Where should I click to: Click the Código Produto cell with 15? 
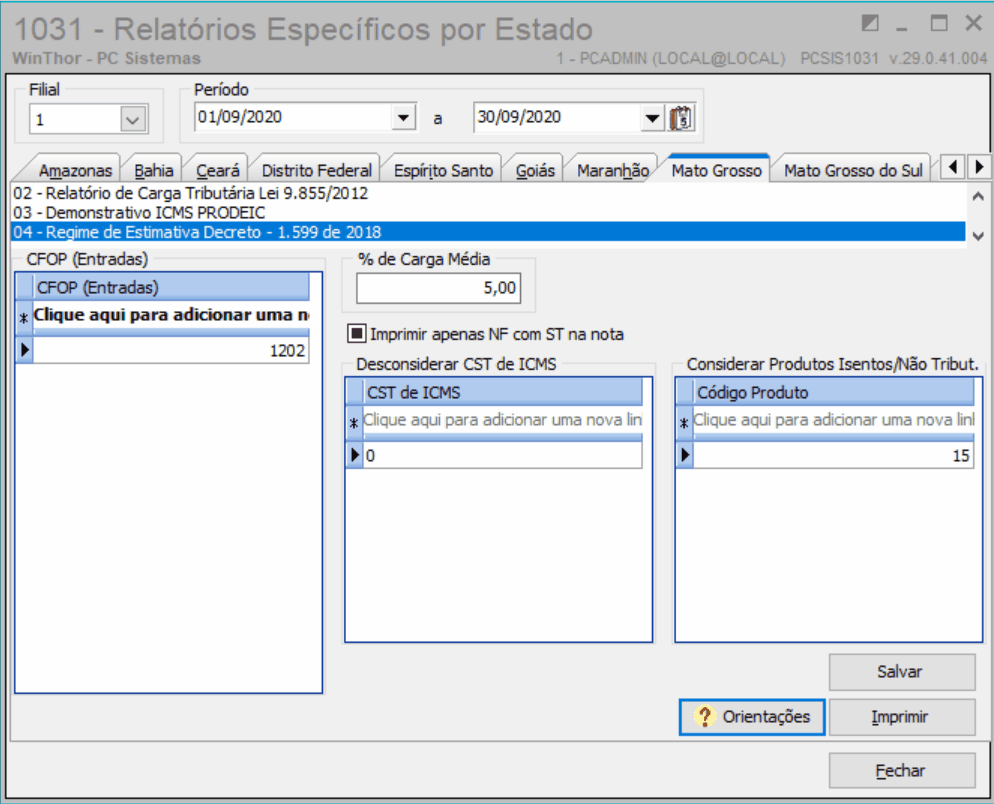833,455
